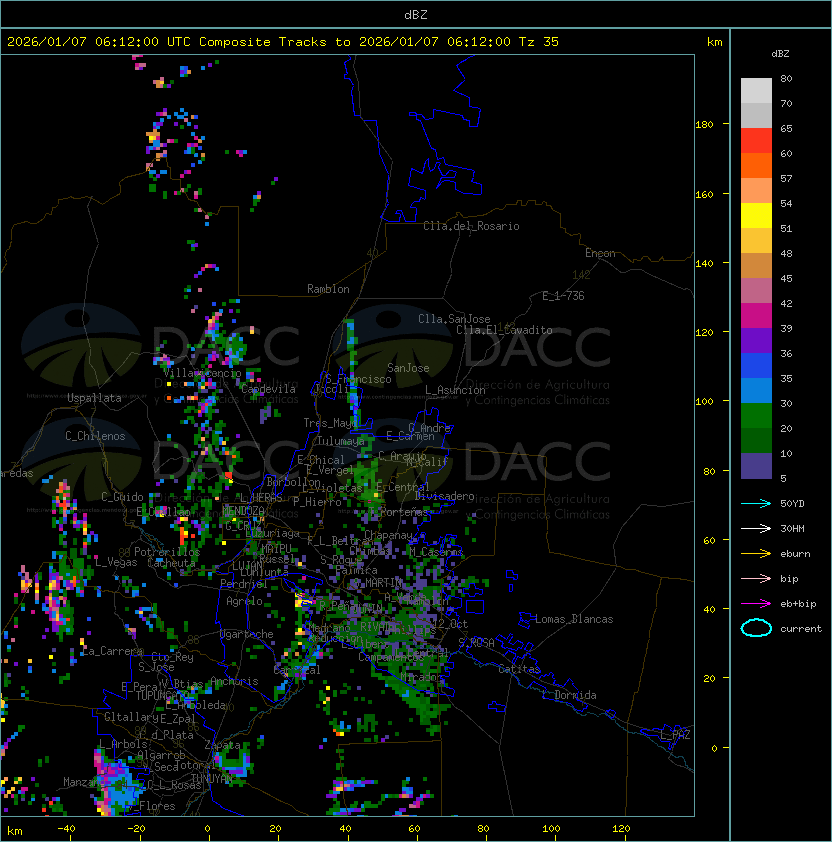Click the white 30HM arrow in legend
The width and height of the screenshot is (832, 842).
click(756, 528)
